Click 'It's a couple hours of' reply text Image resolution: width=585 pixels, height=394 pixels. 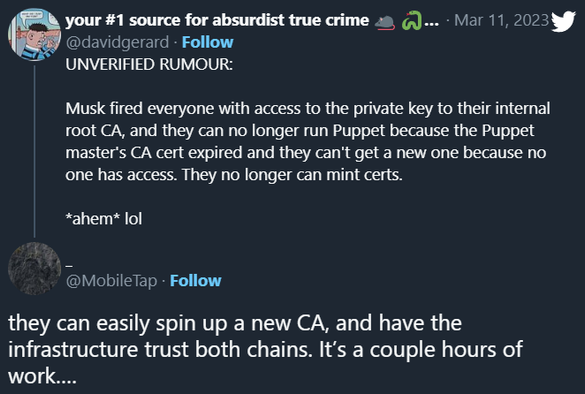click(420, 350)
